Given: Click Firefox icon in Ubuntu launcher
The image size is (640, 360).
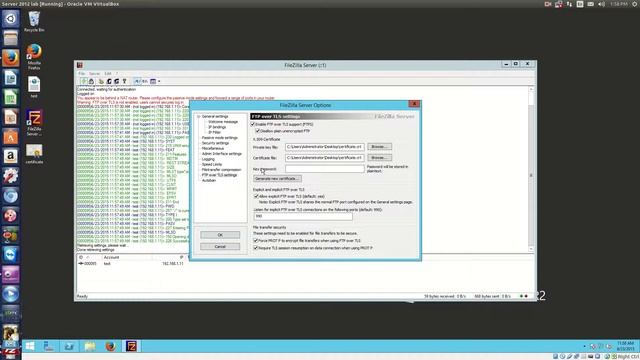Looking at the screenshot, I should [11, 58].
